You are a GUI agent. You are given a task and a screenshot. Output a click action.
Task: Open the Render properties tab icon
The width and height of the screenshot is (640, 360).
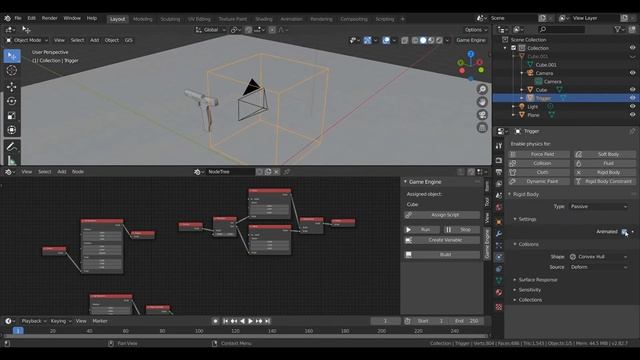point(499,160)
